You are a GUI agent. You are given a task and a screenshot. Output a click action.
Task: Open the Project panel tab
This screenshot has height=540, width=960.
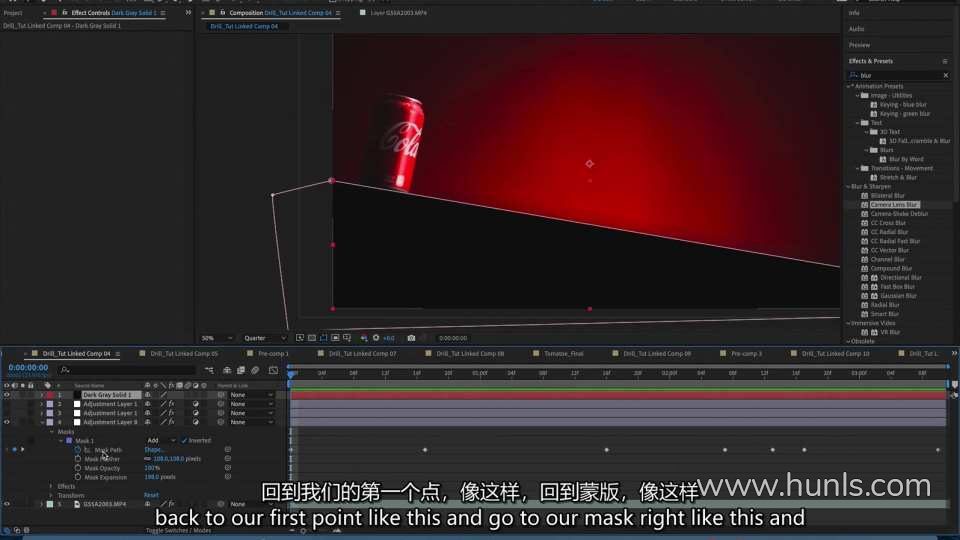point(13,13)
